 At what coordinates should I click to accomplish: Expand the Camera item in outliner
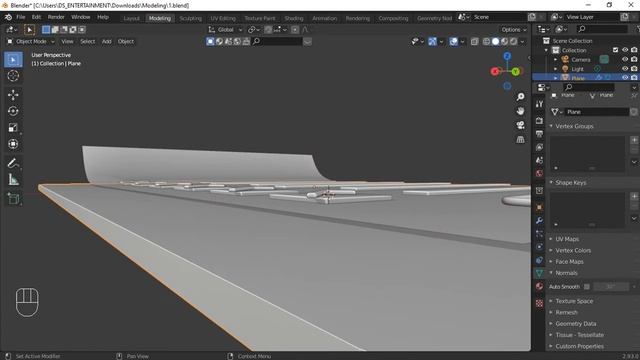[556, 60]
